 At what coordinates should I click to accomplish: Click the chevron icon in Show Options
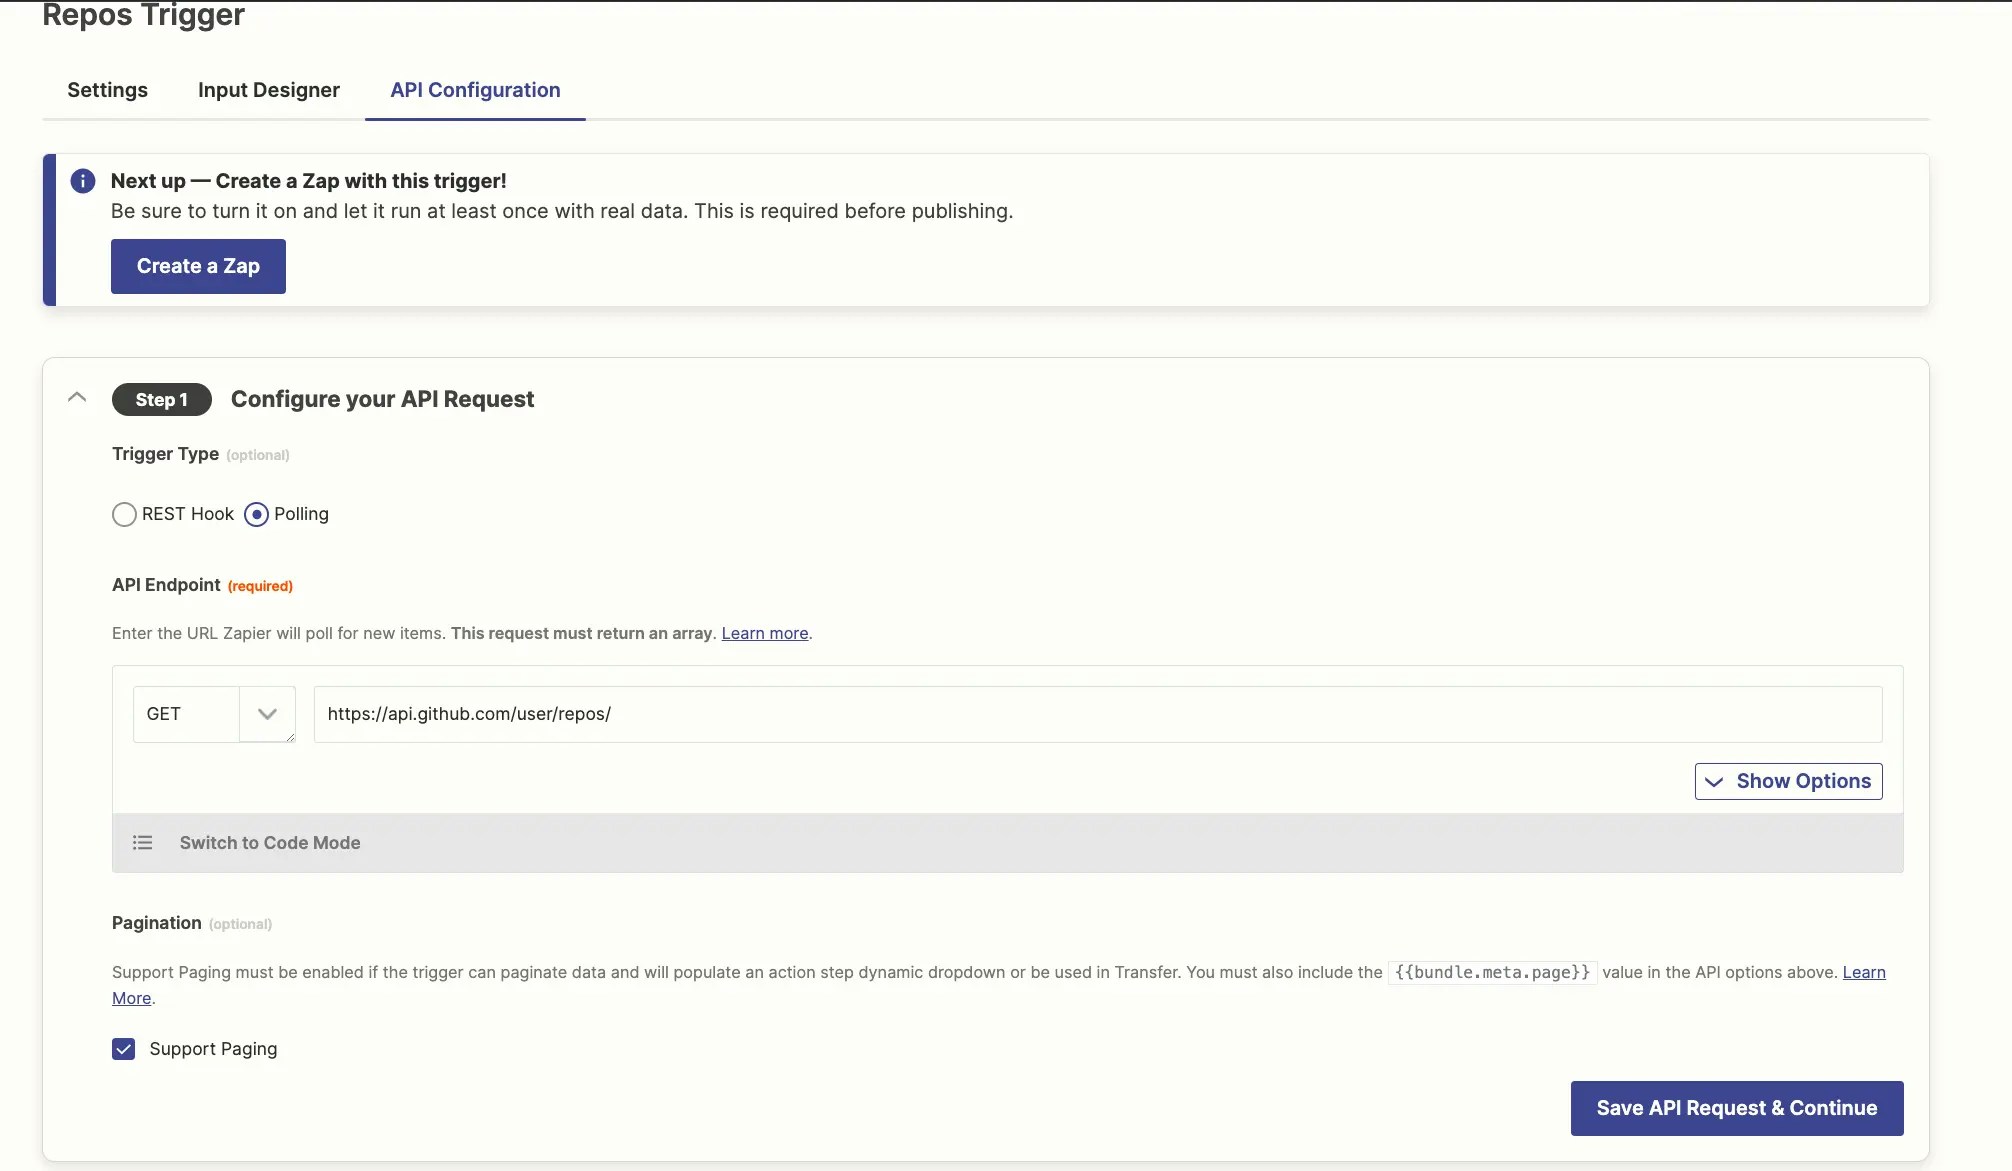pos(1714,782)
